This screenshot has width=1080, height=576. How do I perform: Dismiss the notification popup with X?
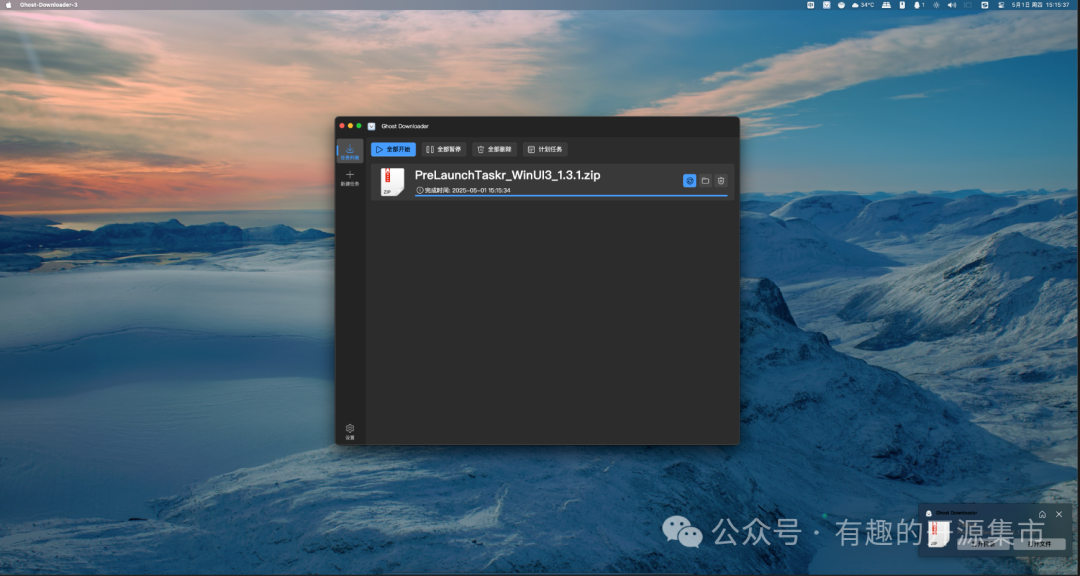[x=1059, y=514]
